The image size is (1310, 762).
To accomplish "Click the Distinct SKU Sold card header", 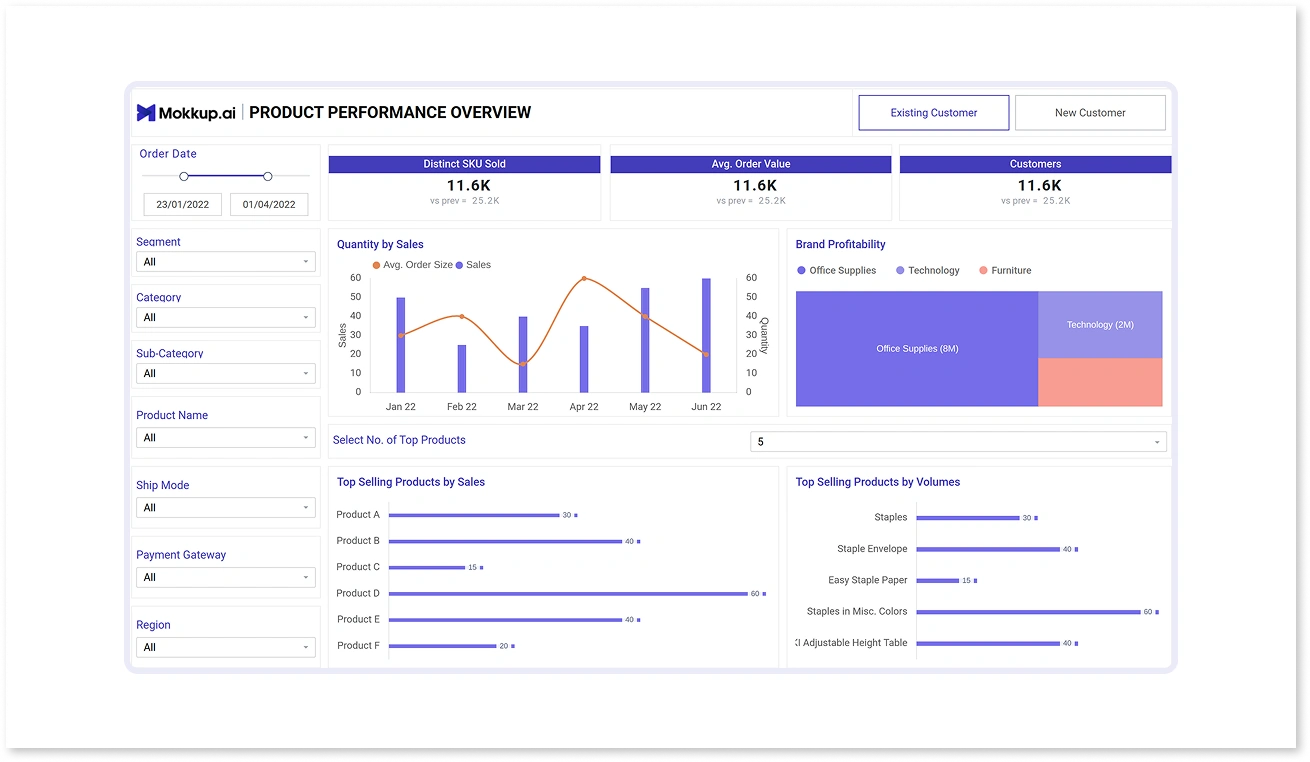I will [465, 164].
